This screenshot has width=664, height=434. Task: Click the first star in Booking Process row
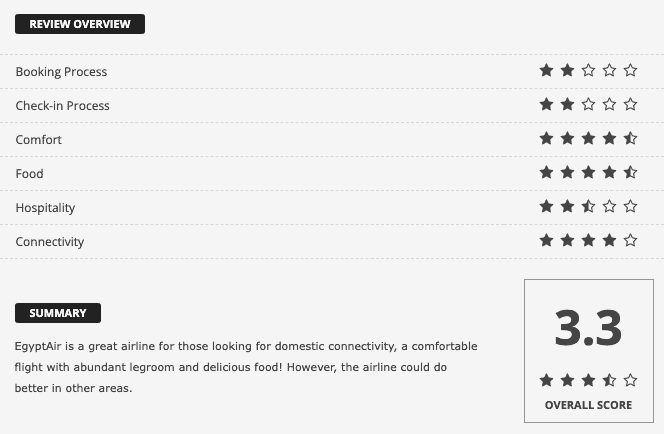[546, 70]
